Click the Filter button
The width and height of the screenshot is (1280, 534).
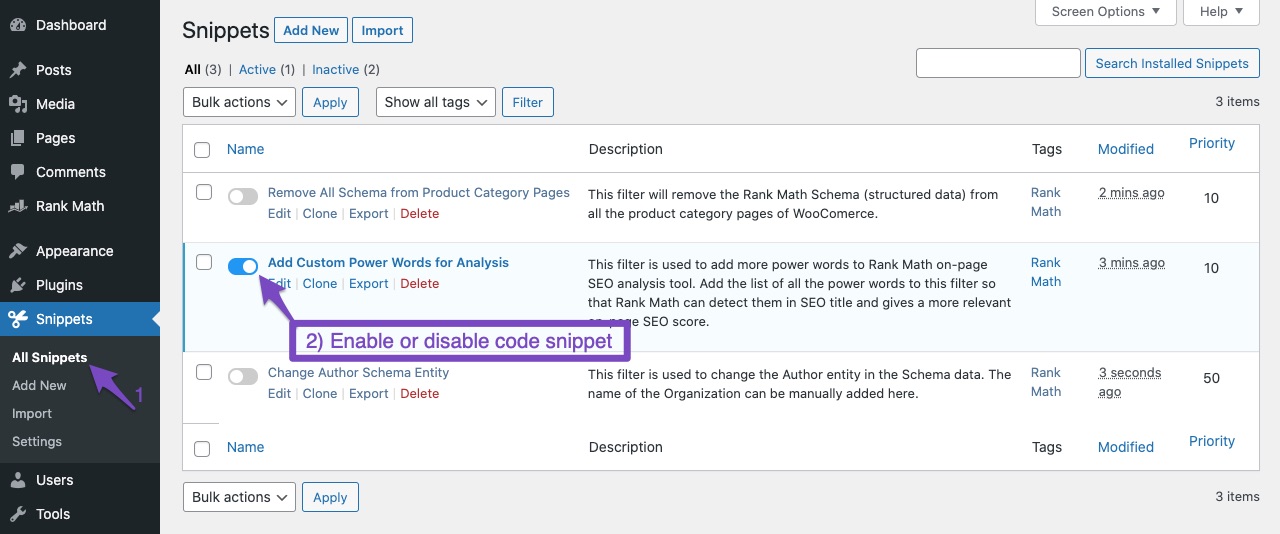(527, 102)
